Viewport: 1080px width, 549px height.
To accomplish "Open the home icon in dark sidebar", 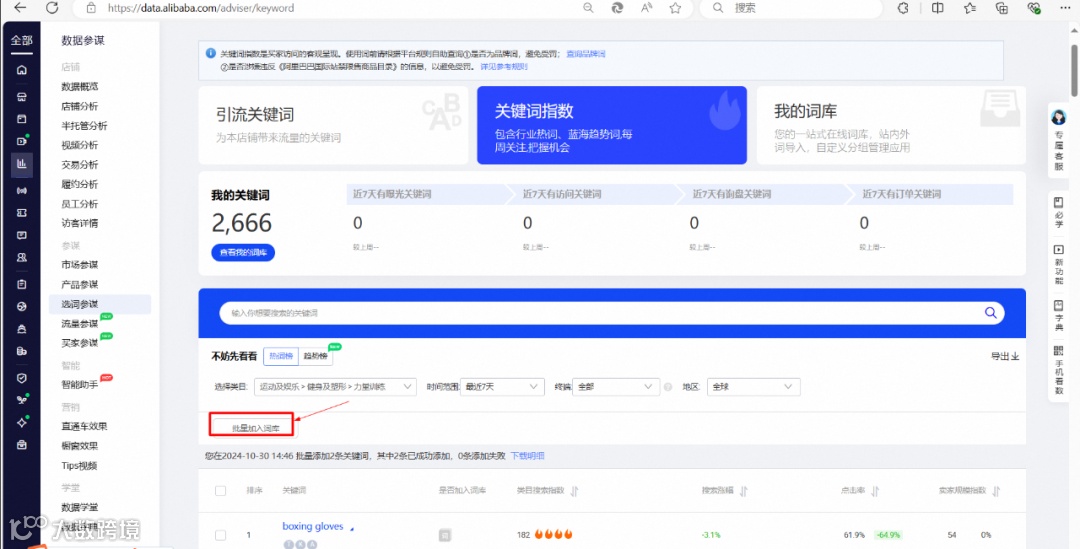I will (22, 70).
